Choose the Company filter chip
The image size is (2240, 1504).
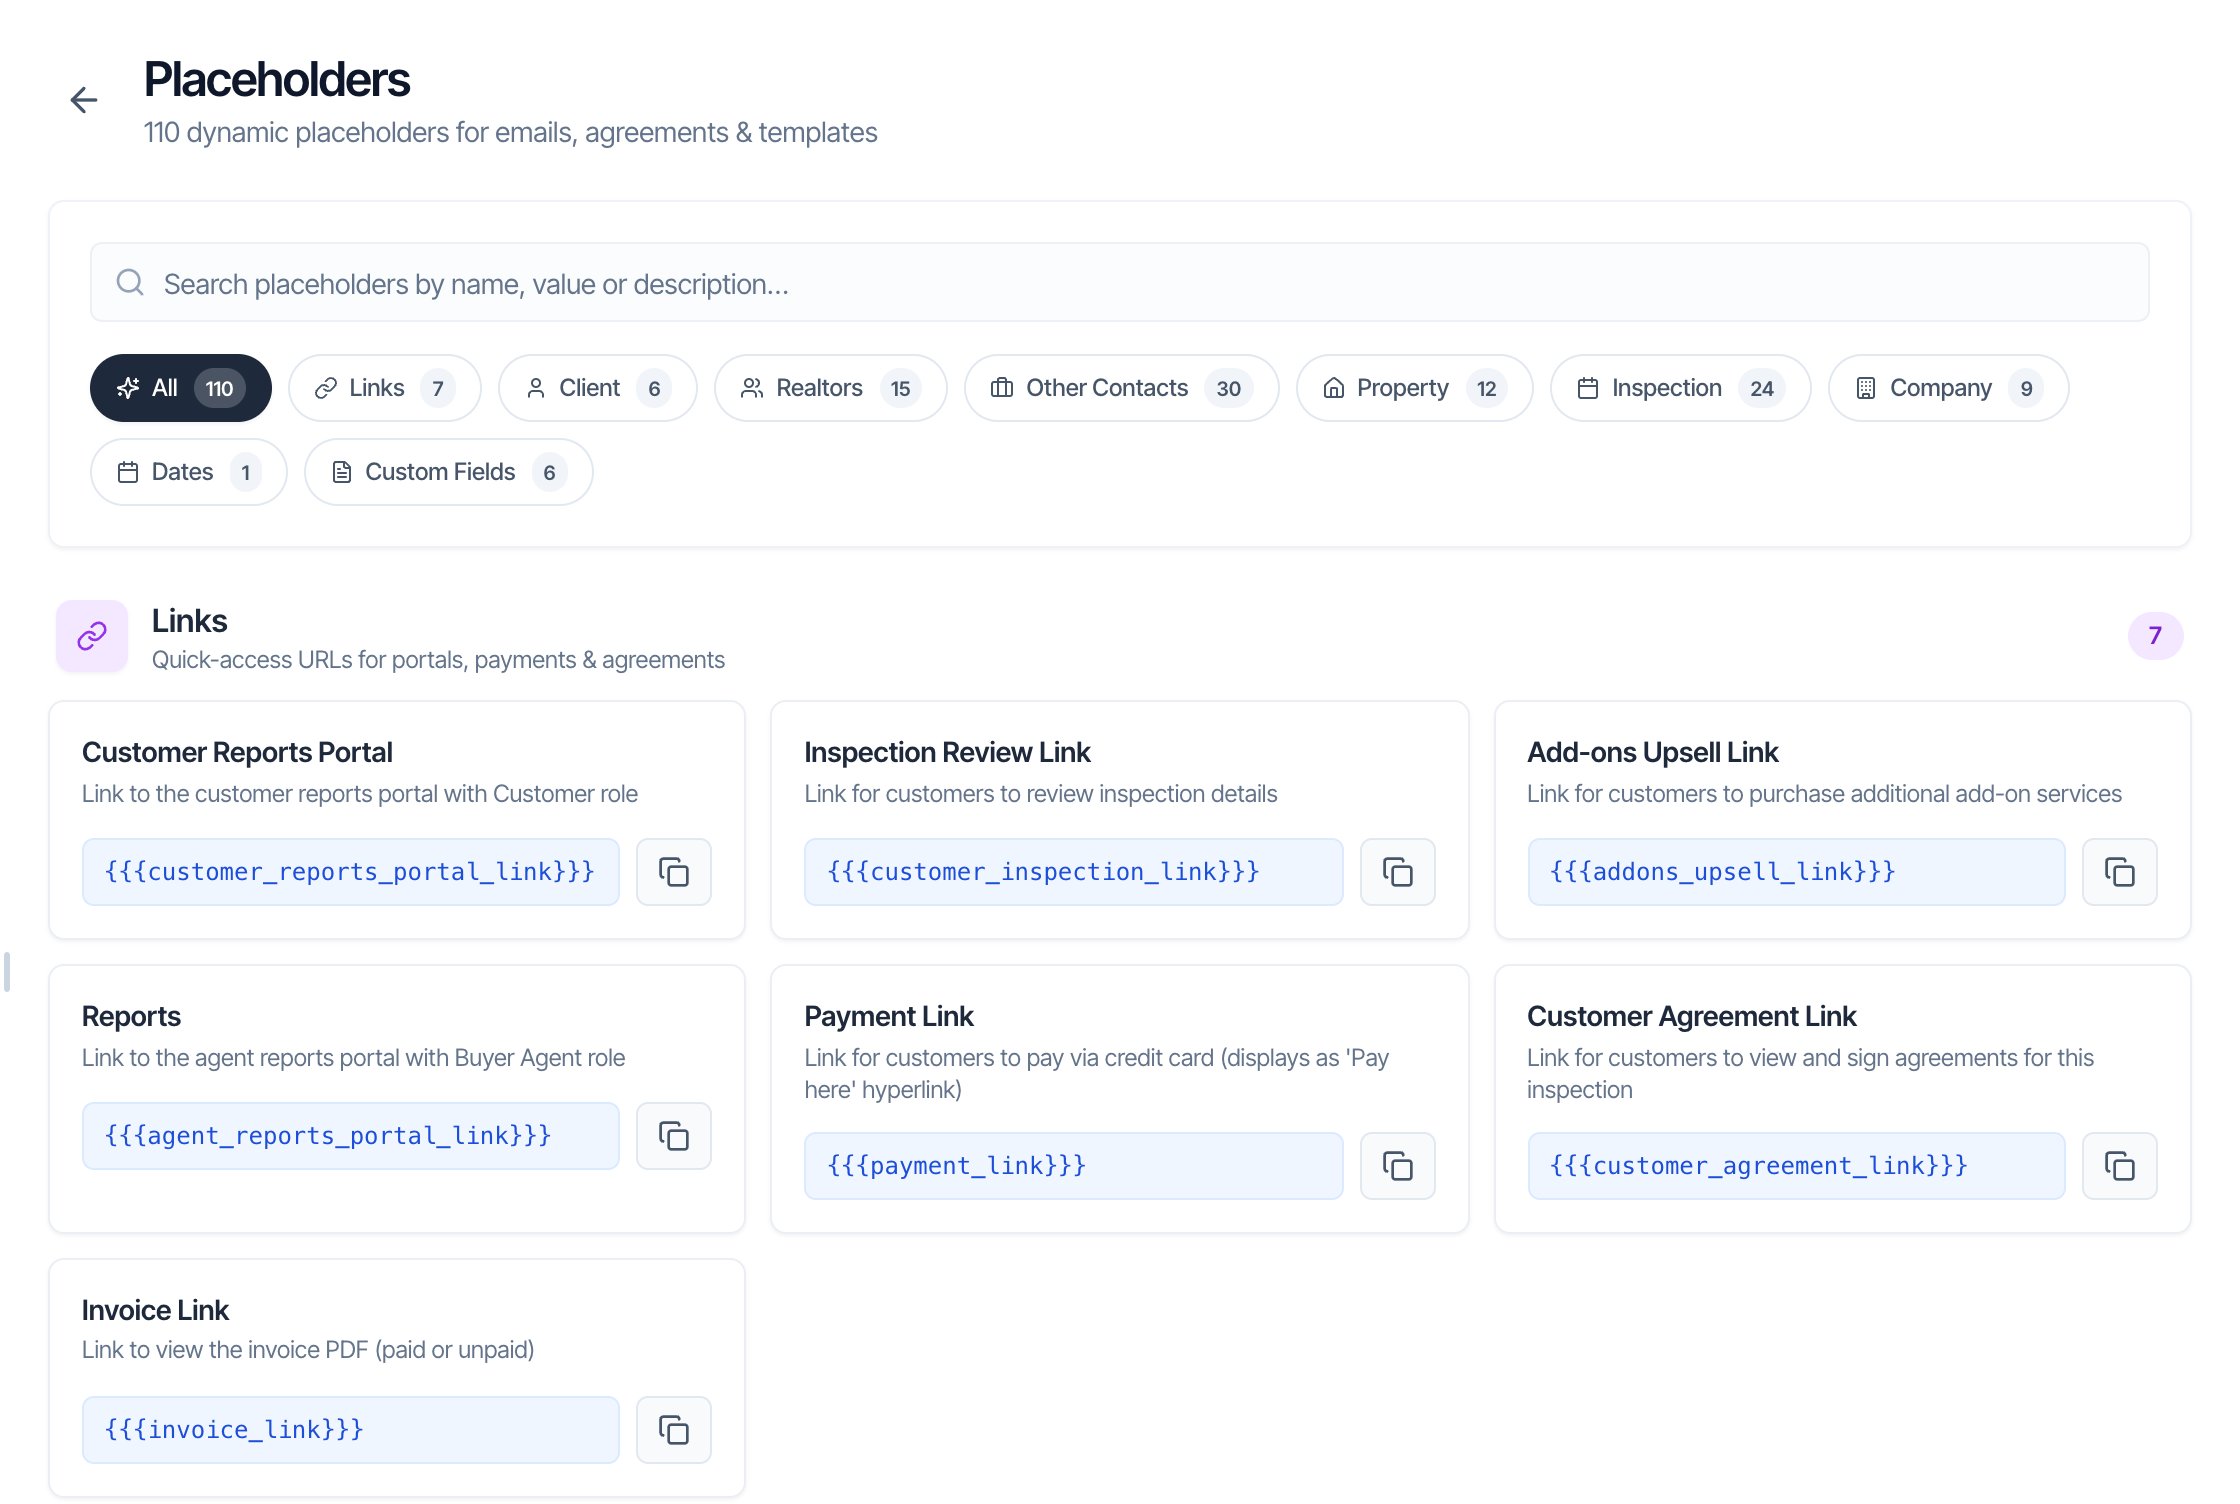[1949, 388]
